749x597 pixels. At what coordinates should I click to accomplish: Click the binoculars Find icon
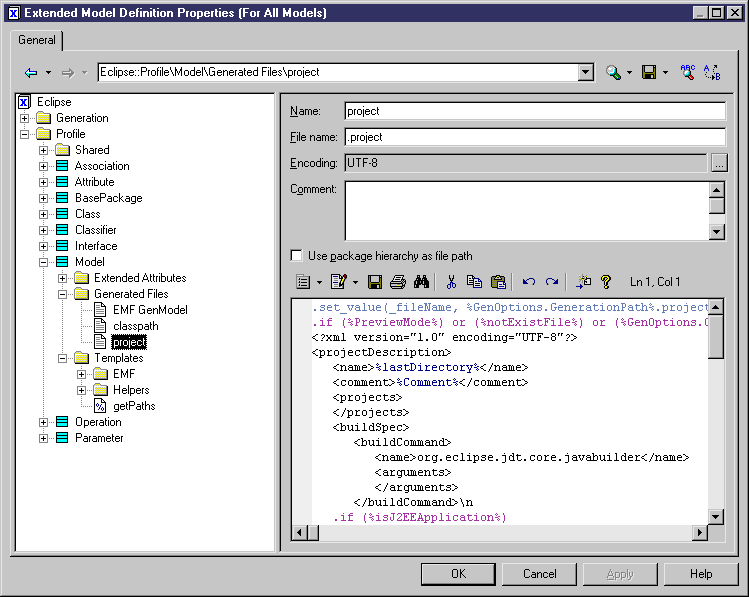421,282
